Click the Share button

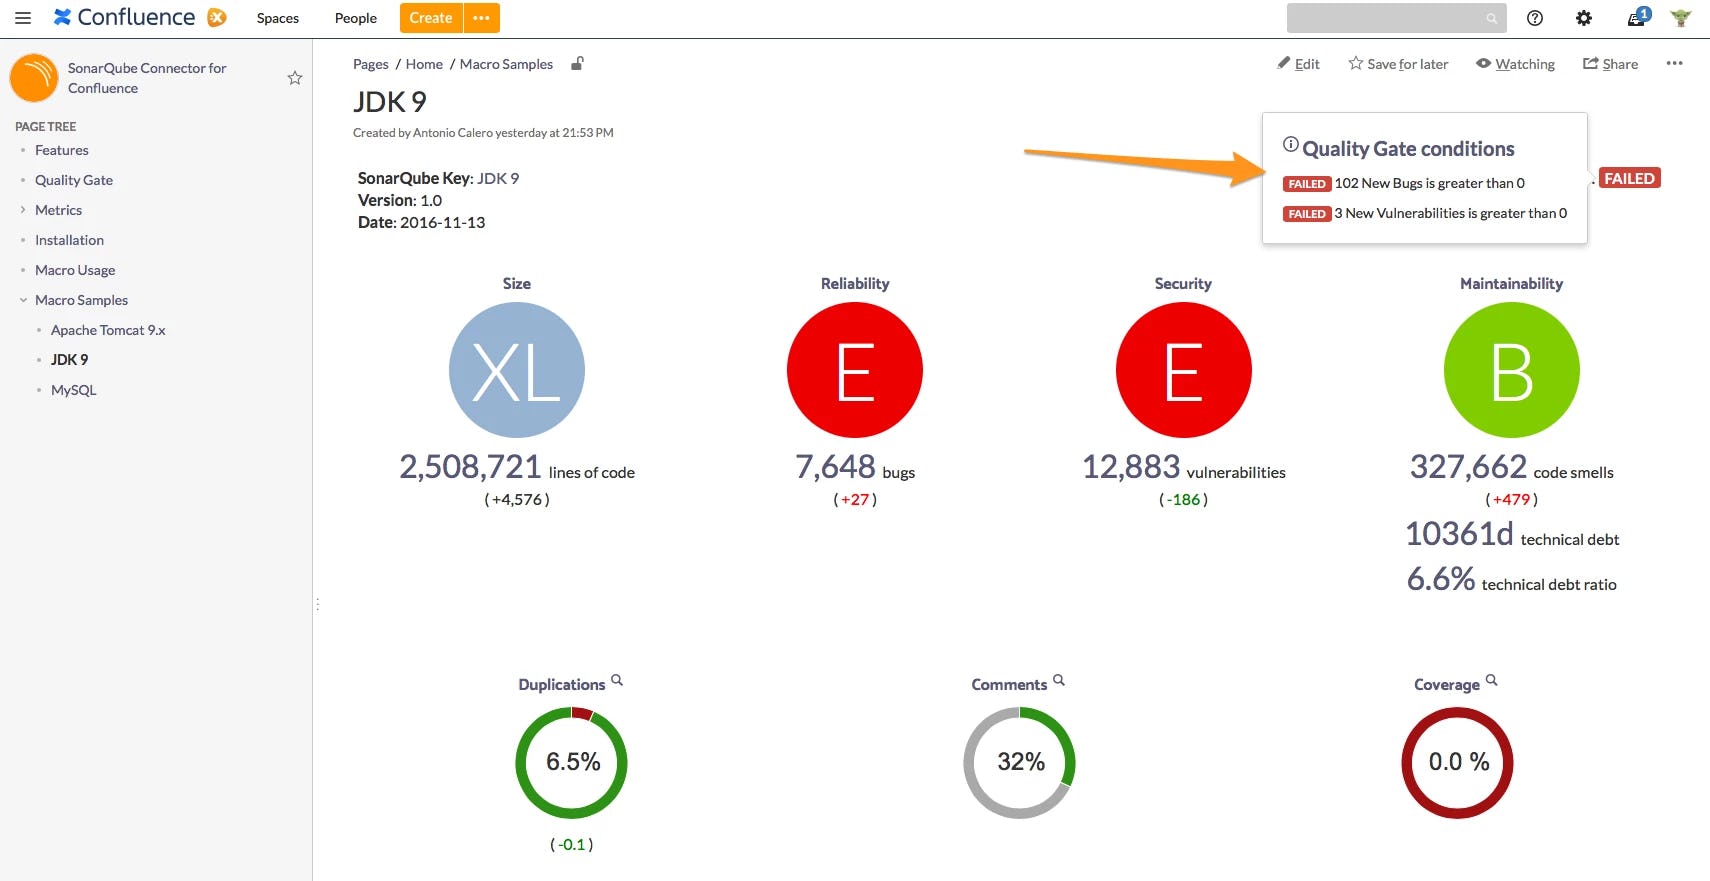(x=1610, y=64)
